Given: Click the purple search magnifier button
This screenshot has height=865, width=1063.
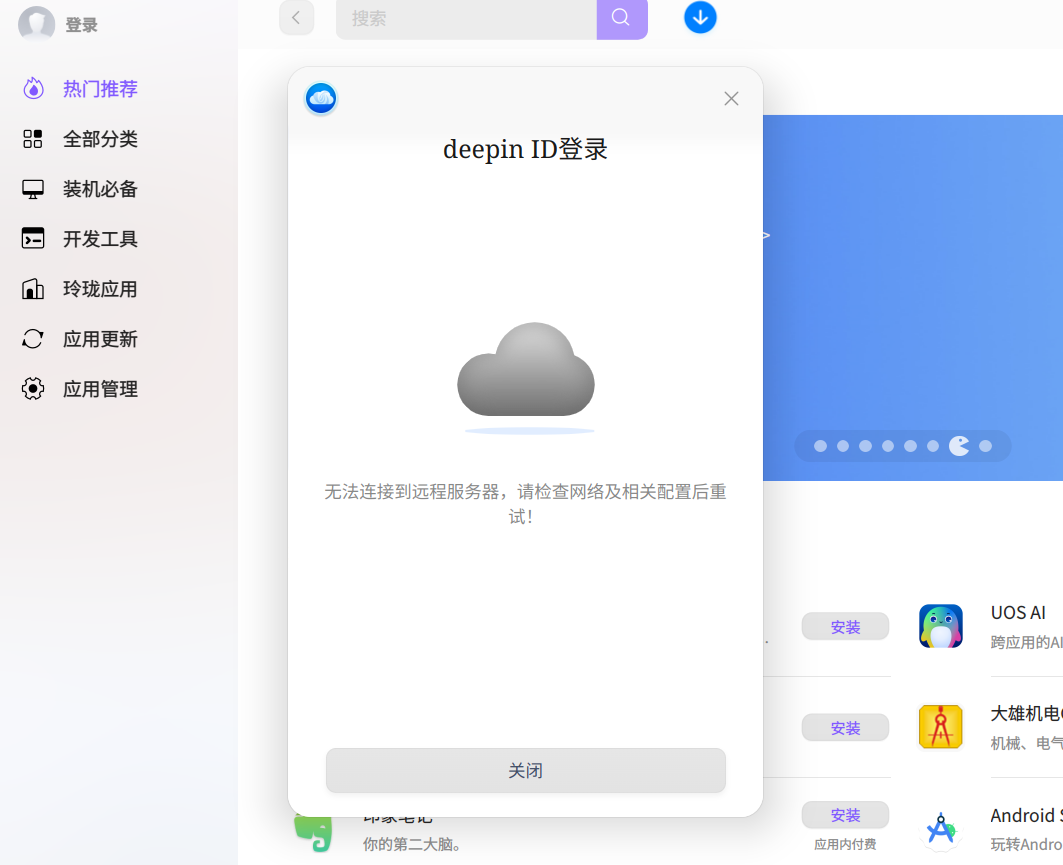Looking at the screenshot, I should coord(622,18).
